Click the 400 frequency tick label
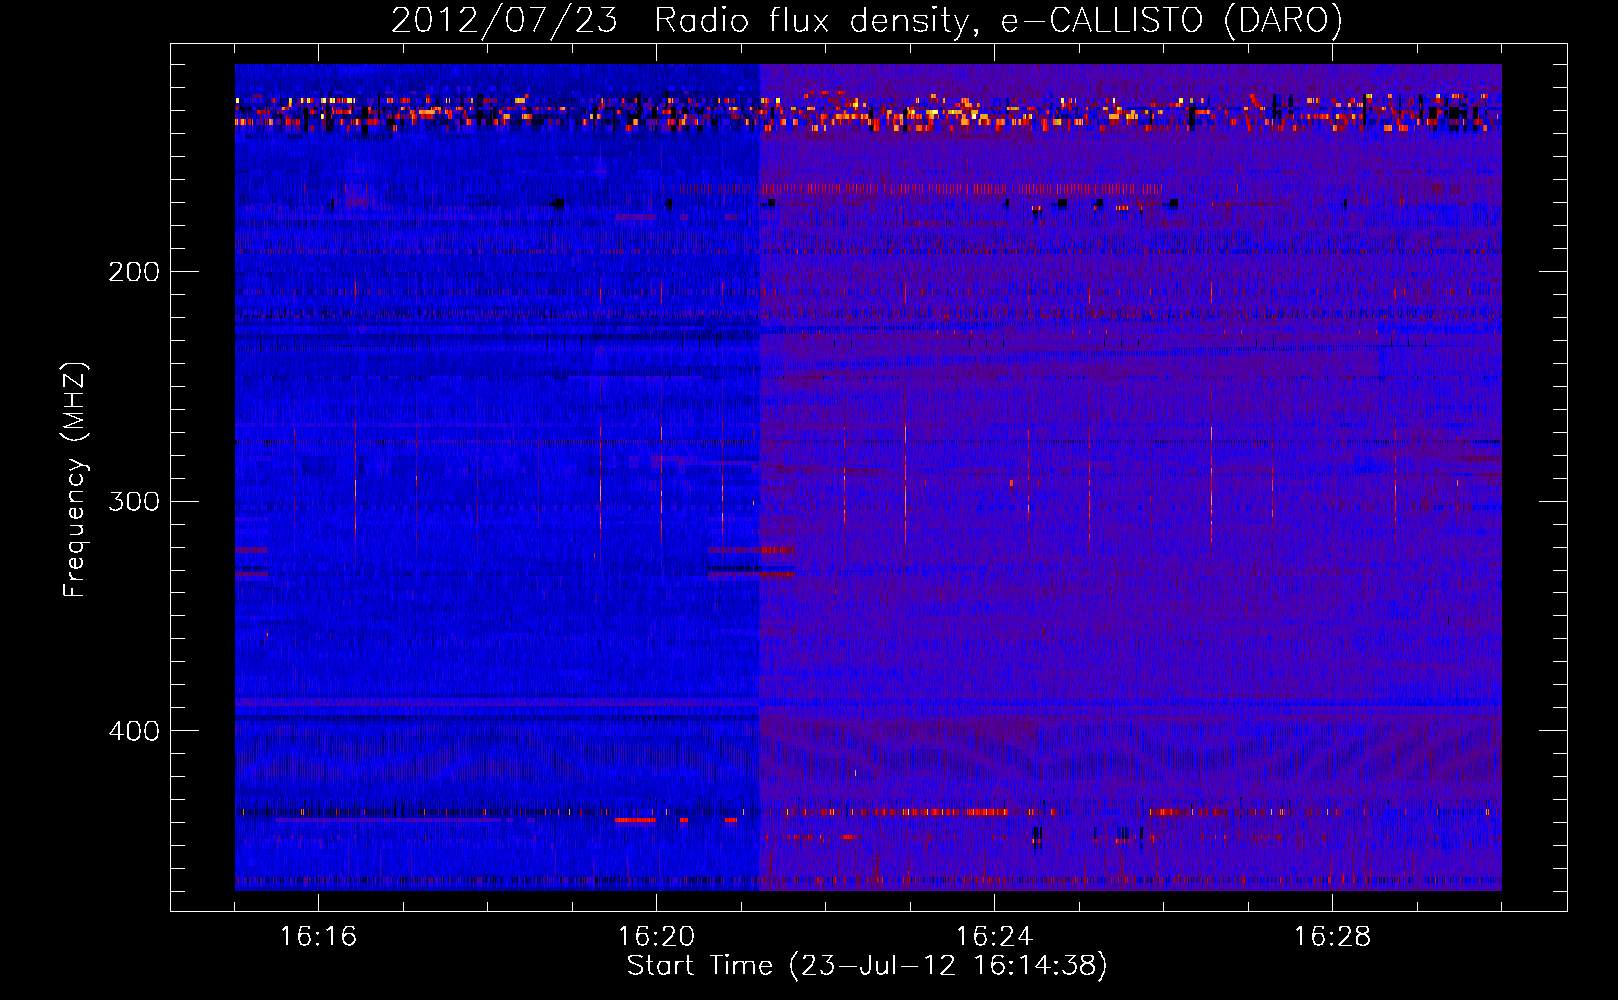 tap(134, 731)
